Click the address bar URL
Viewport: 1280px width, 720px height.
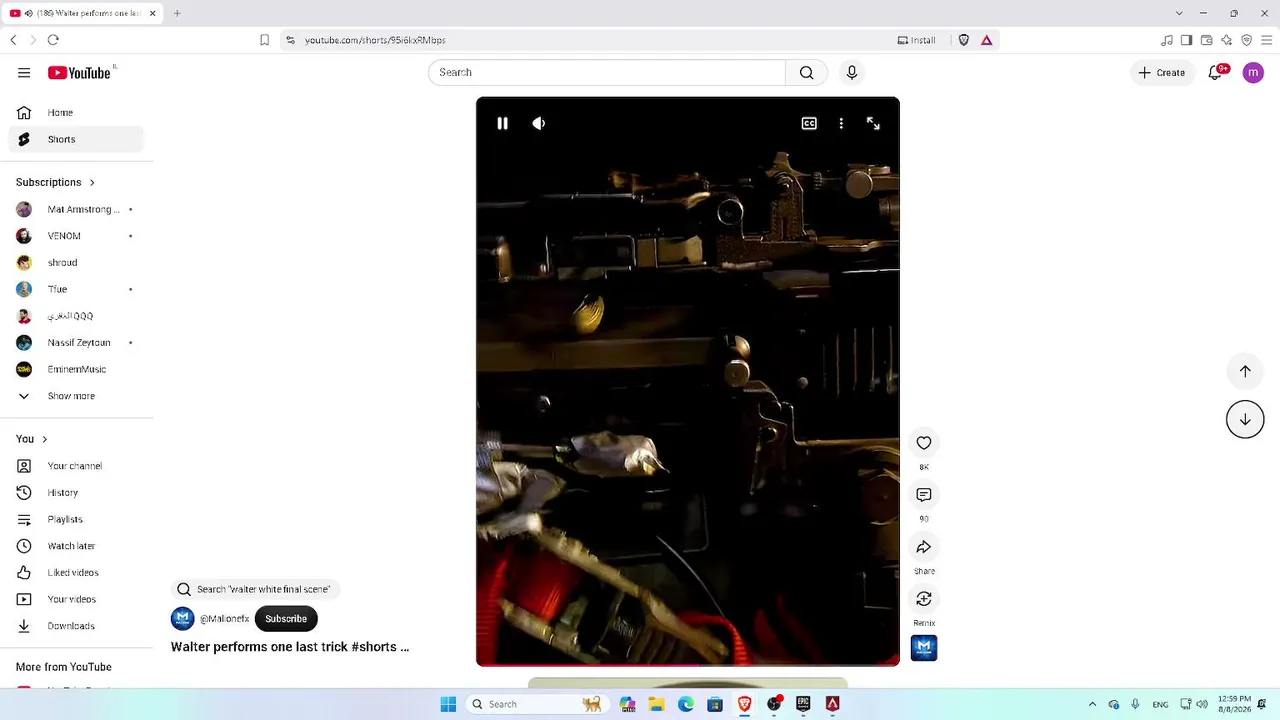click(x=375, y=40)
